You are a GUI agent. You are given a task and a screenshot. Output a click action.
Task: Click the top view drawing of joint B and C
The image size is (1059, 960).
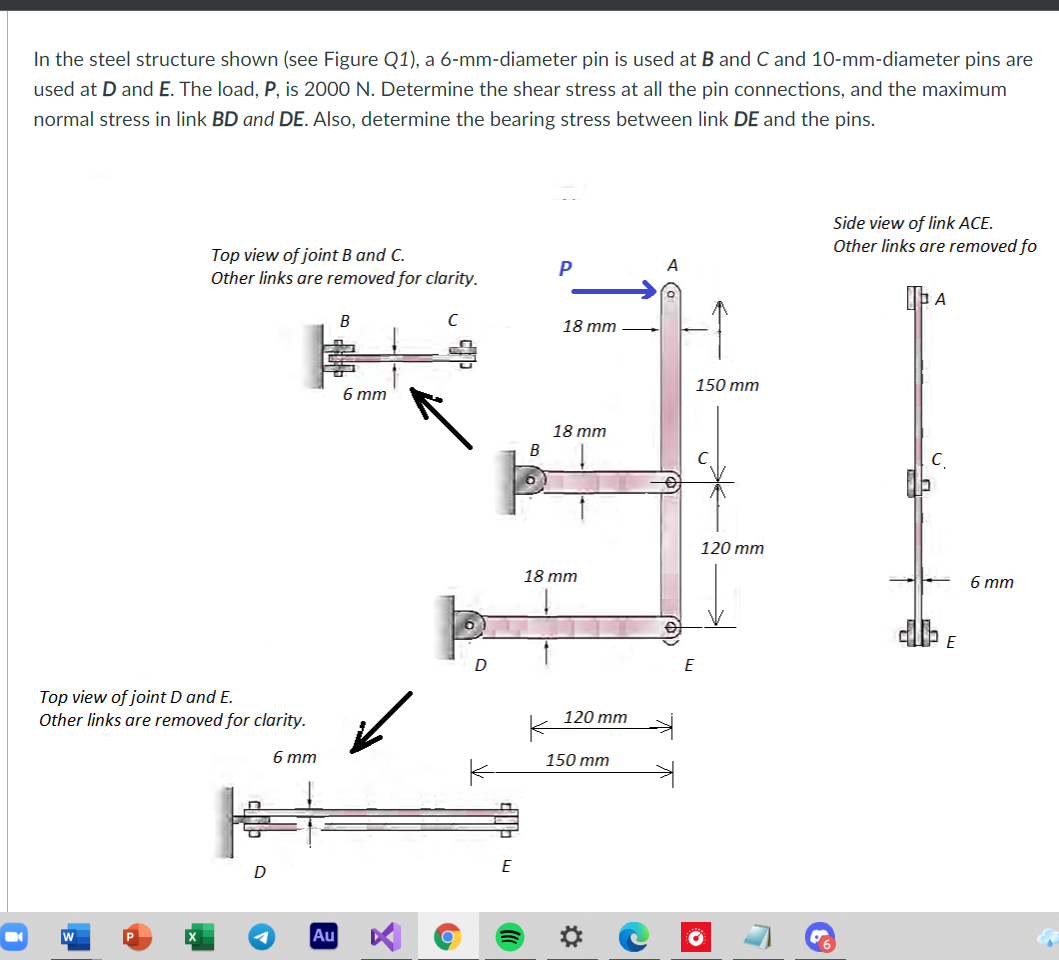click(x=390, y=356)
